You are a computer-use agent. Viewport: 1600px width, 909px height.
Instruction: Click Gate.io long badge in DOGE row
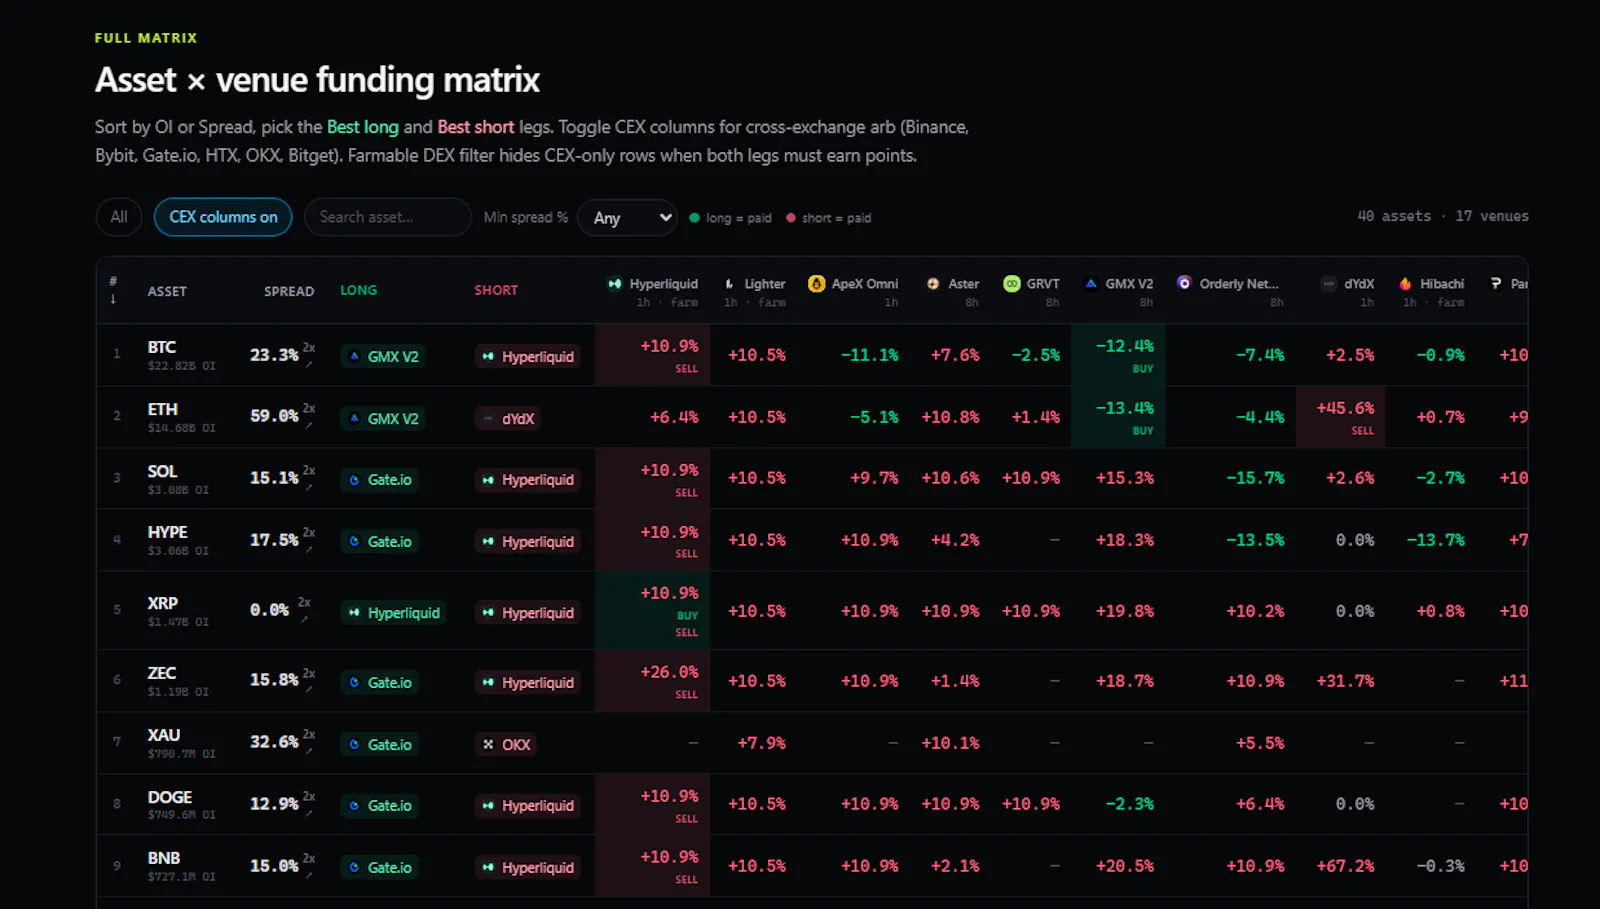pos(380,805)
